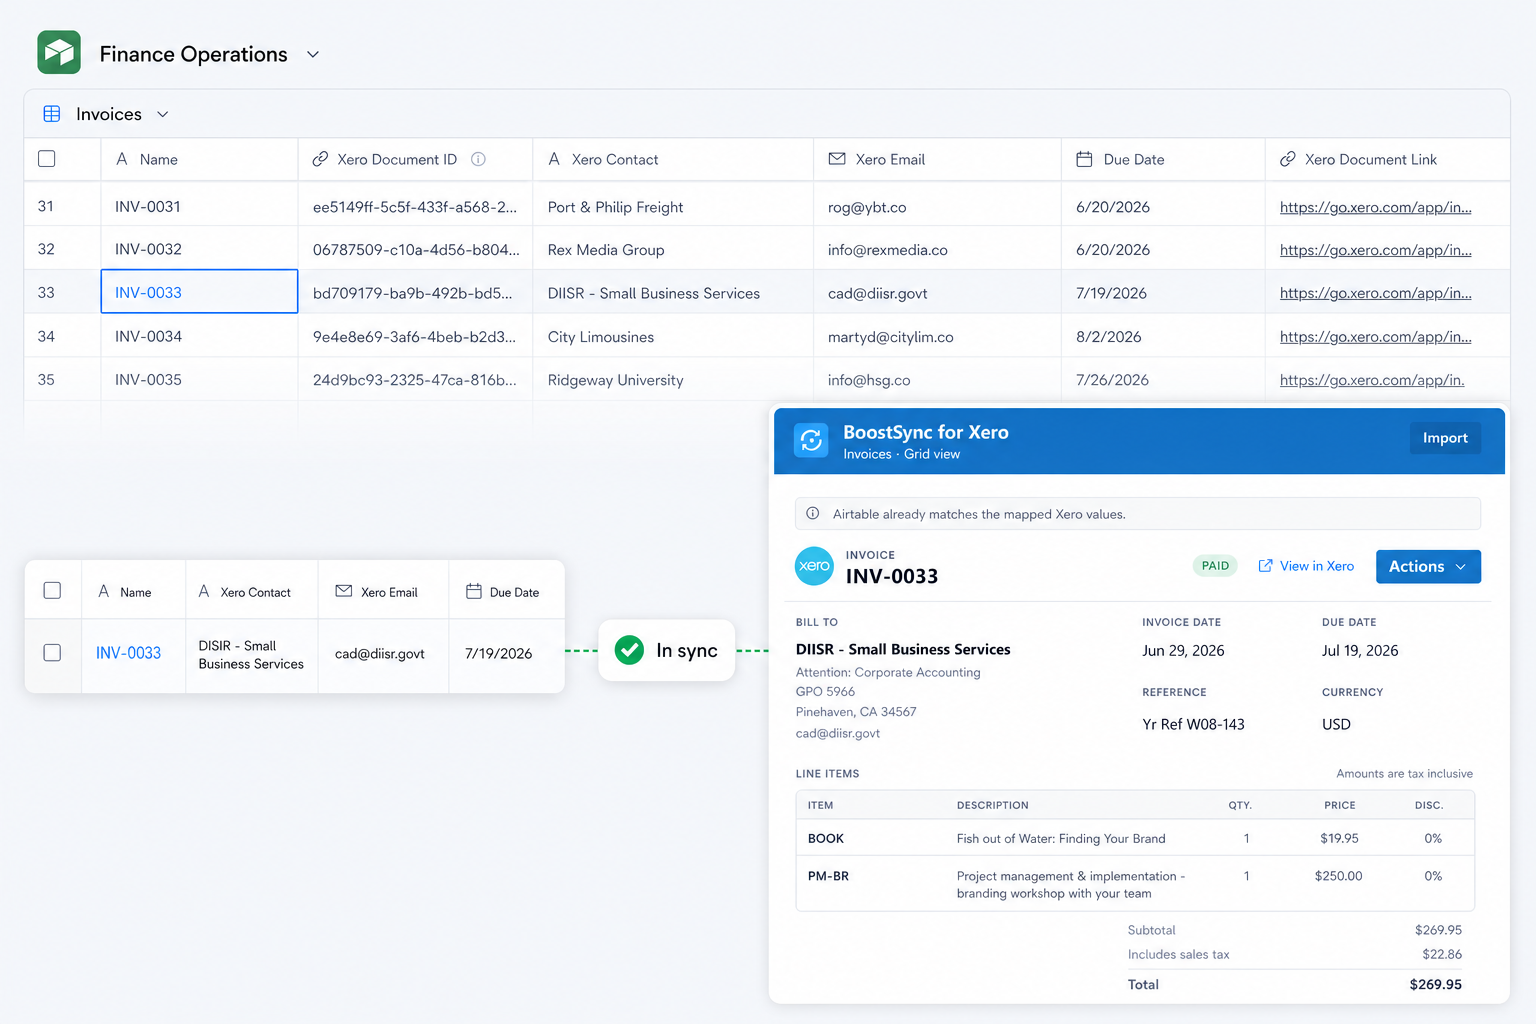The height and width of the screenshot is (1024, 1536).
Task: Select the INV-0033 name cell in grid
Action: click(199, 292)
